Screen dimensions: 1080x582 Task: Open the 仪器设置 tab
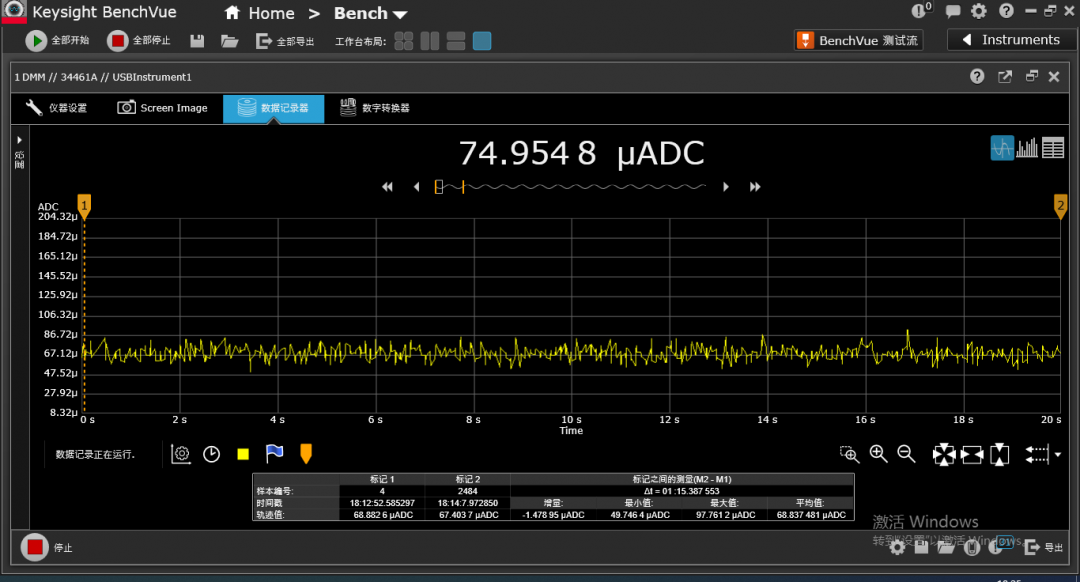click(57, 108)
